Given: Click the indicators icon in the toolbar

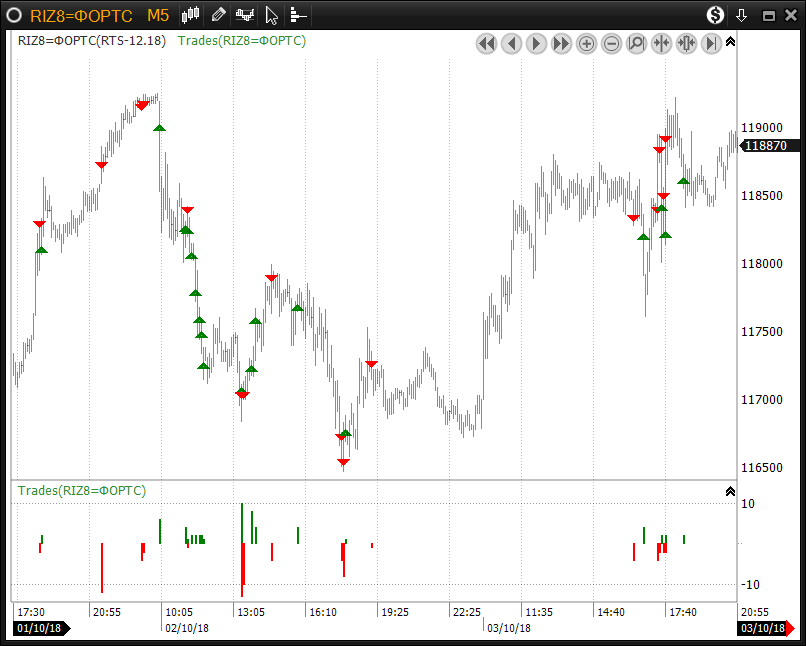Looking at the screenshot, I should click(x=245, y=15).
